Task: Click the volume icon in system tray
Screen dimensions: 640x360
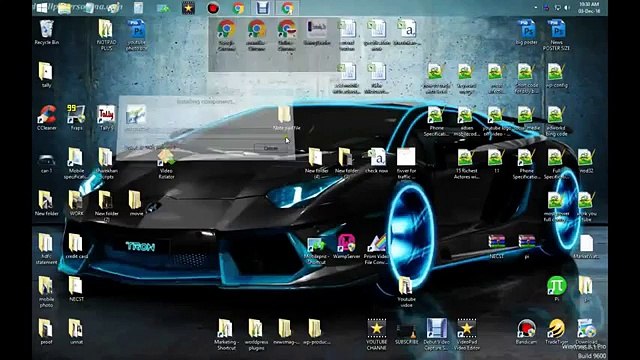Action: point(567,7)
